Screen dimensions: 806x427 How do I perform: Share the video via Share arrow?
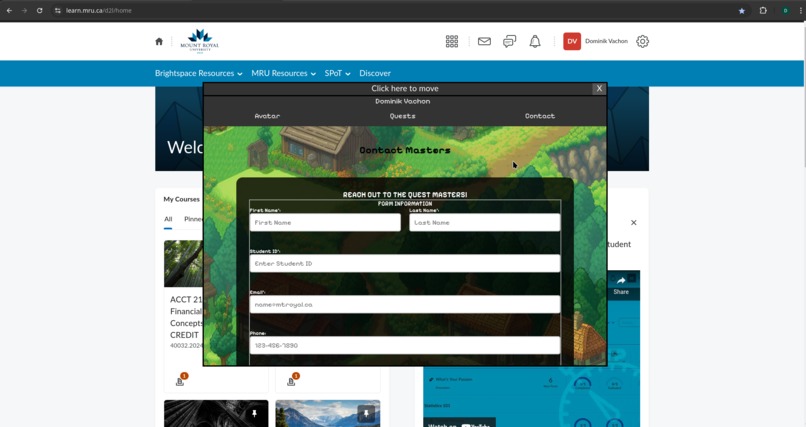click(621, 285)
